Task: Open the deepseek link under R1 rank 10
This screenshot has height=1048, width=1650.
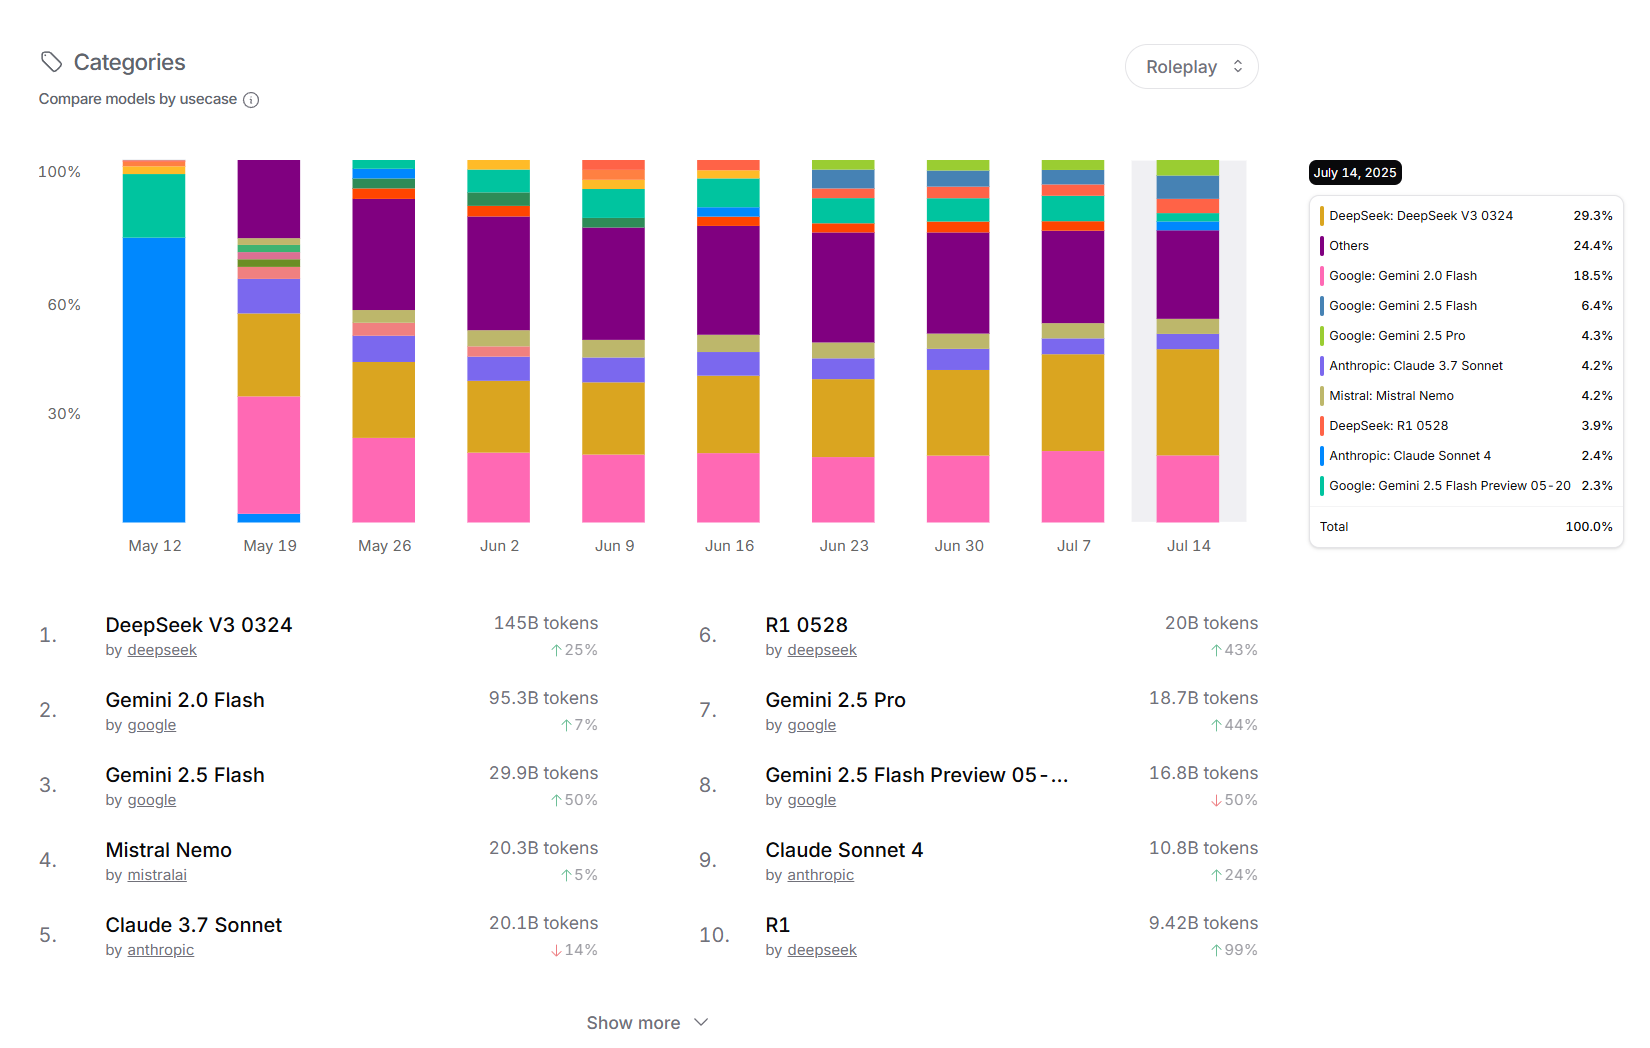Action: (822, 950)
